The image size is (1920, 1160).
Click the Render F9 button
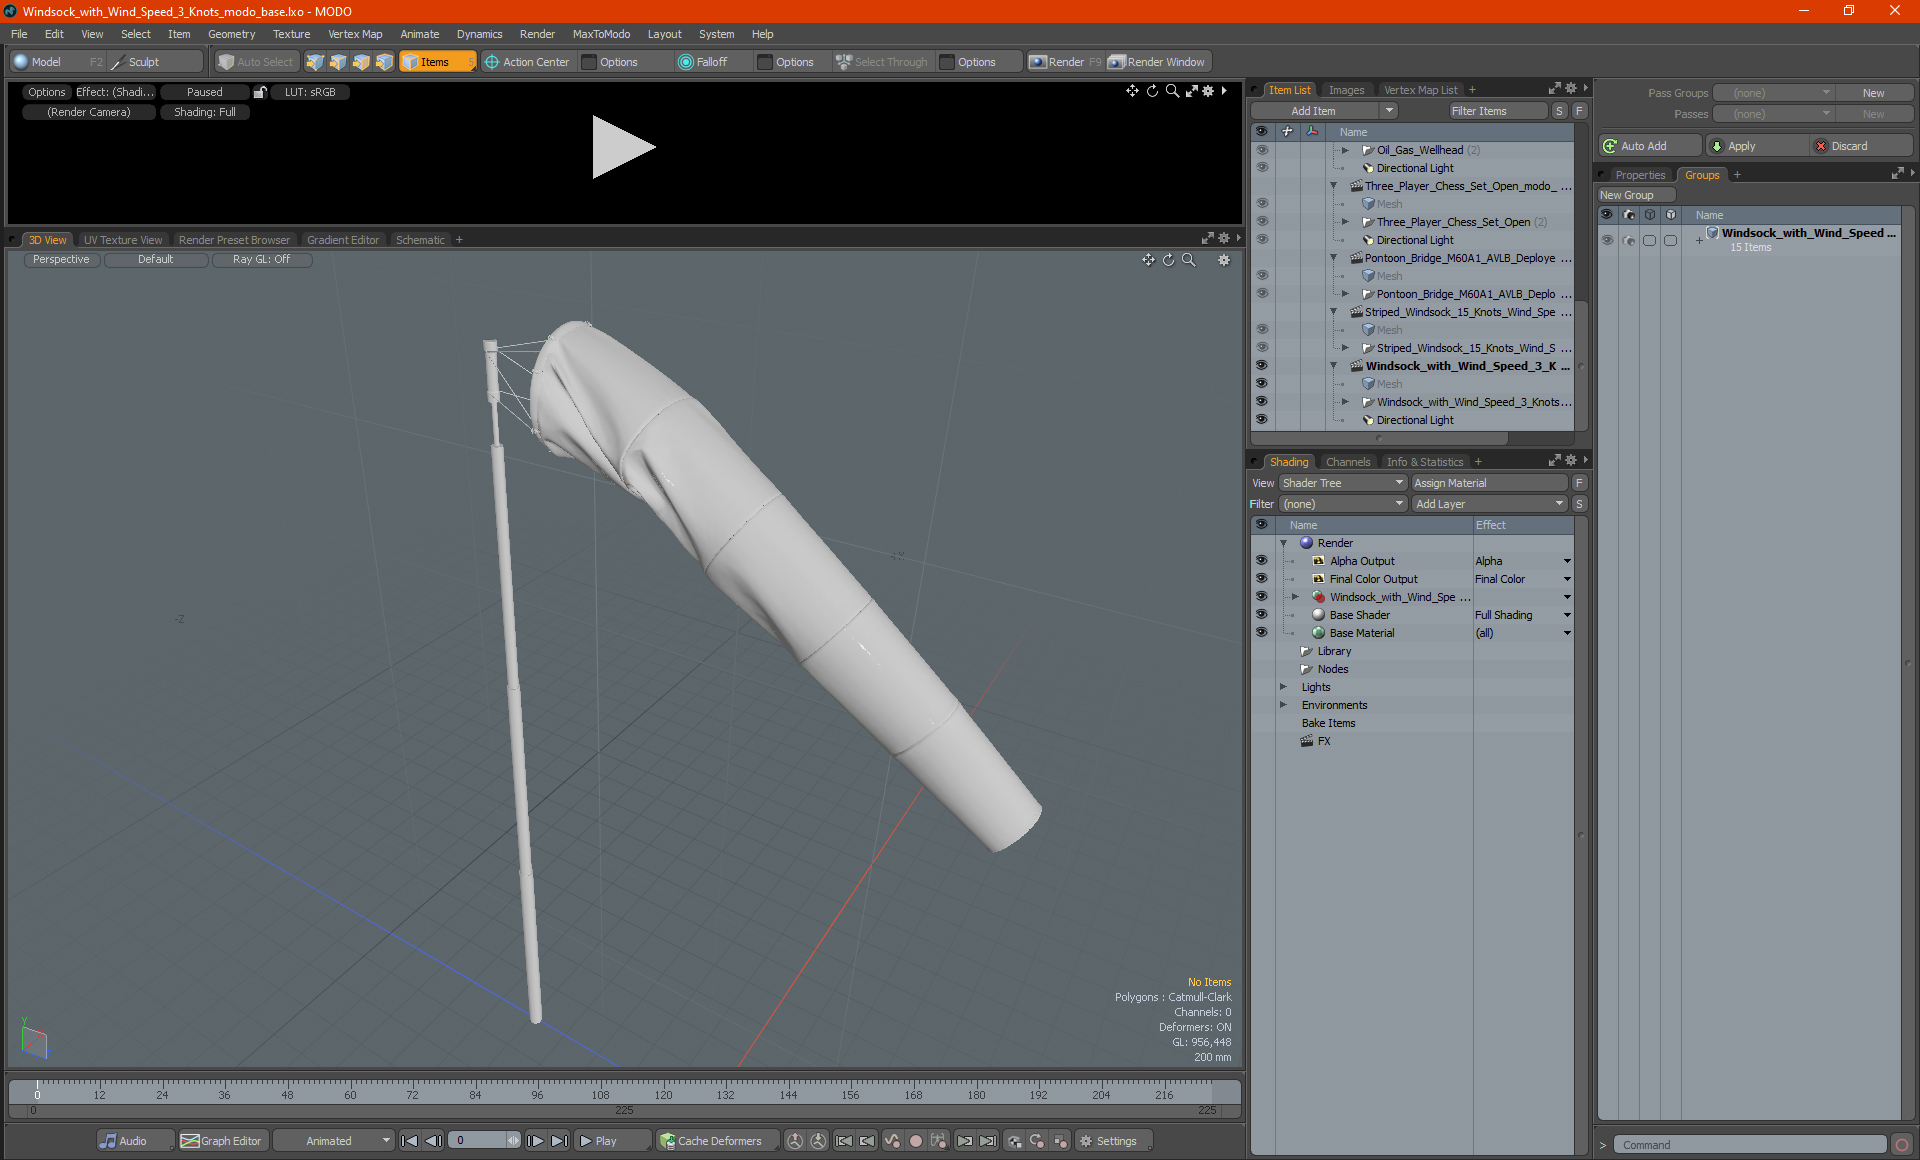tap(1065, 62)
